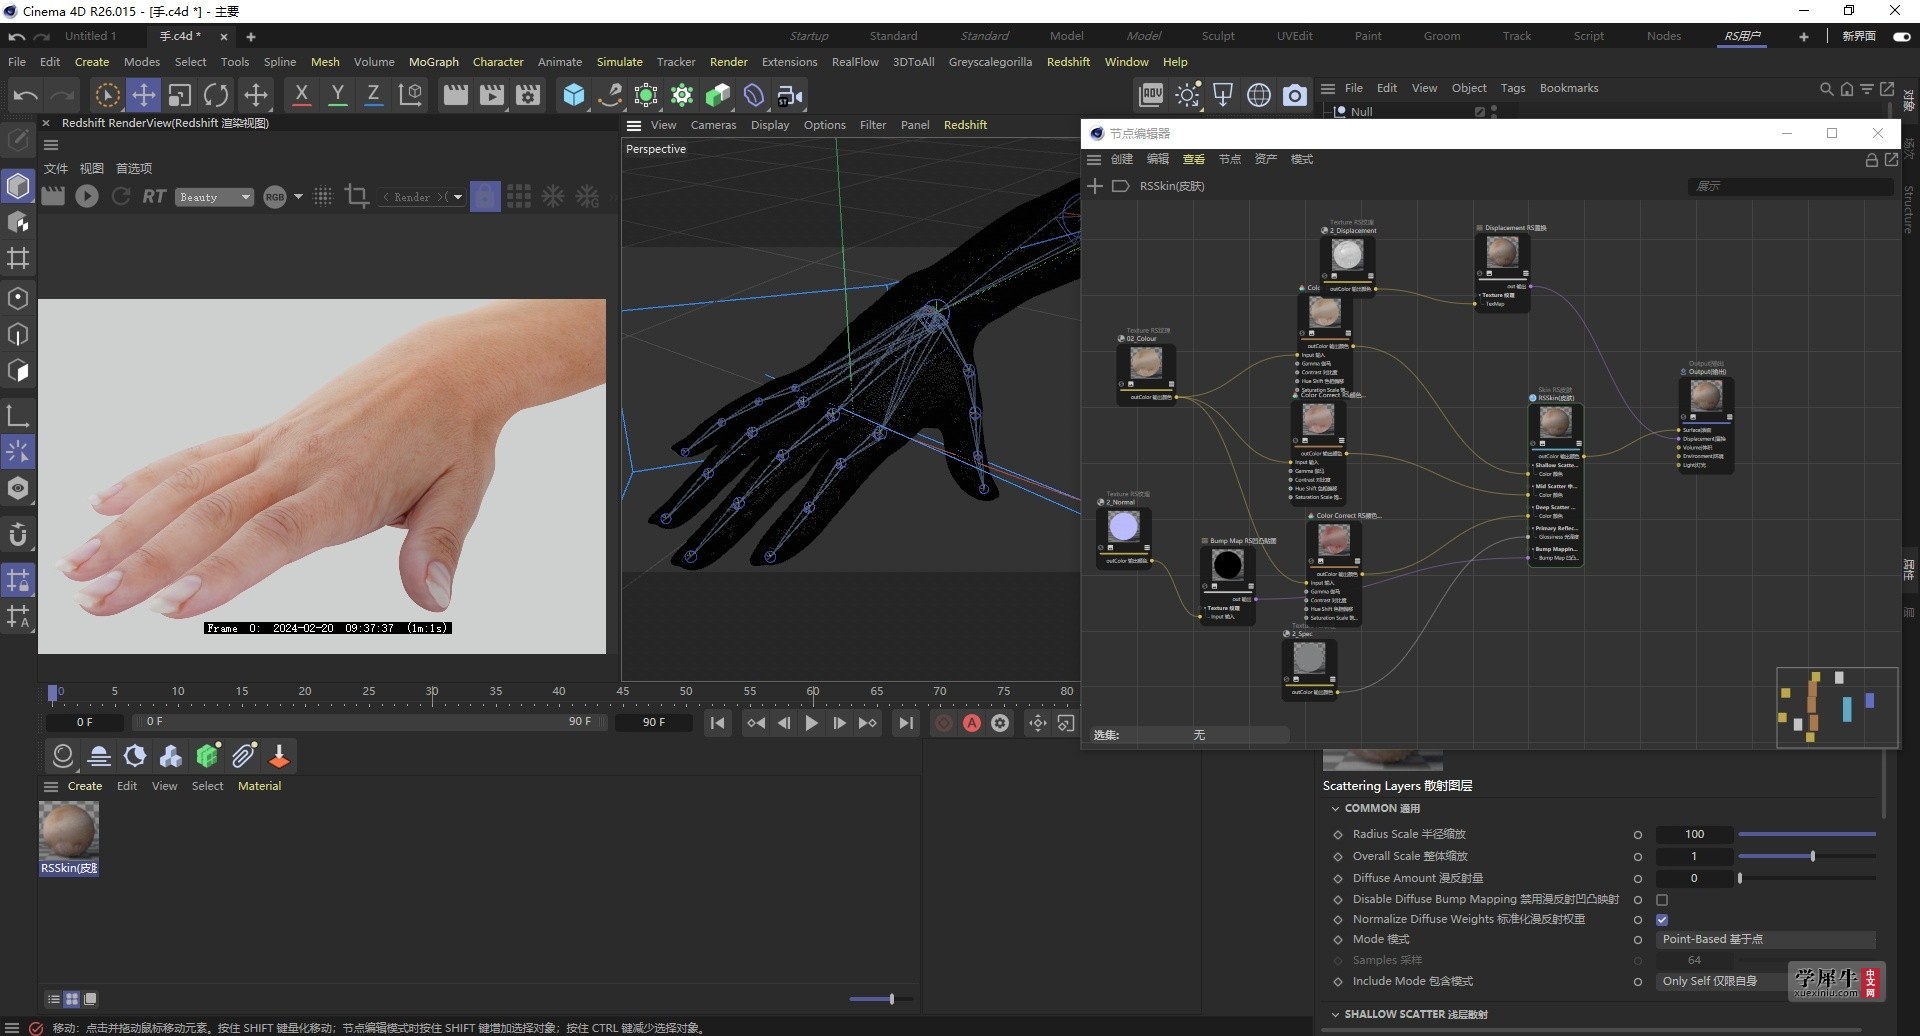
Task: Adjust the Diffuse Amount slider
Action: pos(1807,879)
